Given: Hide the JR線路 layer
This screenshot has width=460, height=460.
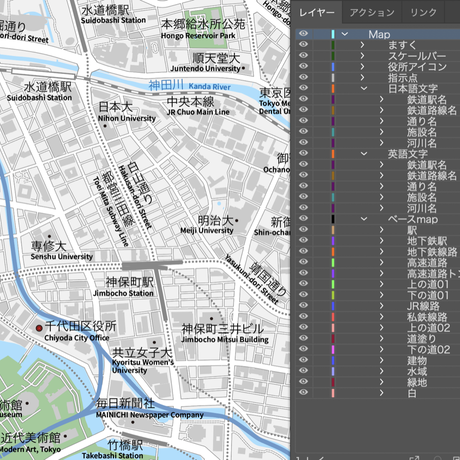Looking at the screenshot, I should point(303,305).
